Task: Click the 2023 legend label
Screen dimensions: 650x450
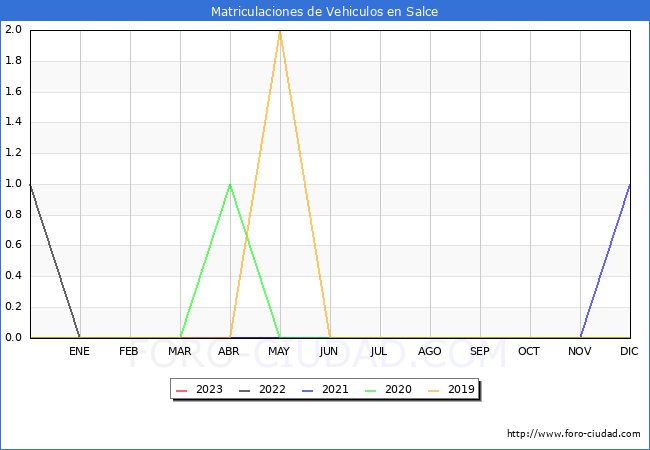Action: coord(209,390)
